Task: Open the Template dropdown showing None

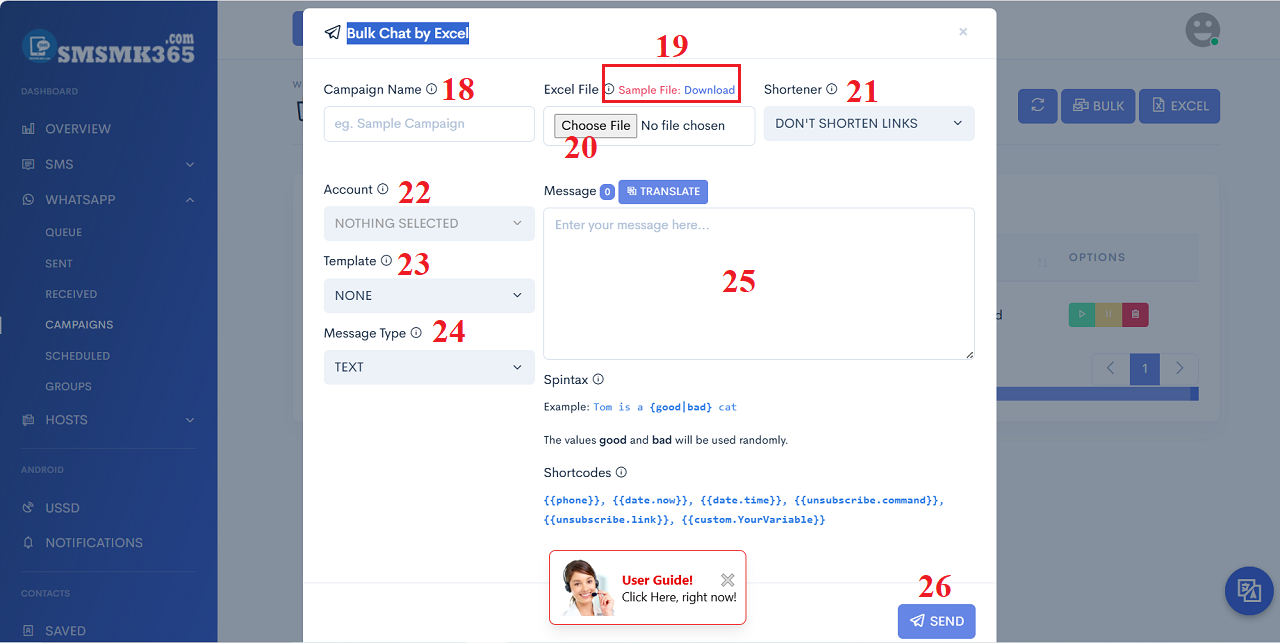Action: pyautogui.click(x=429, y=296)
